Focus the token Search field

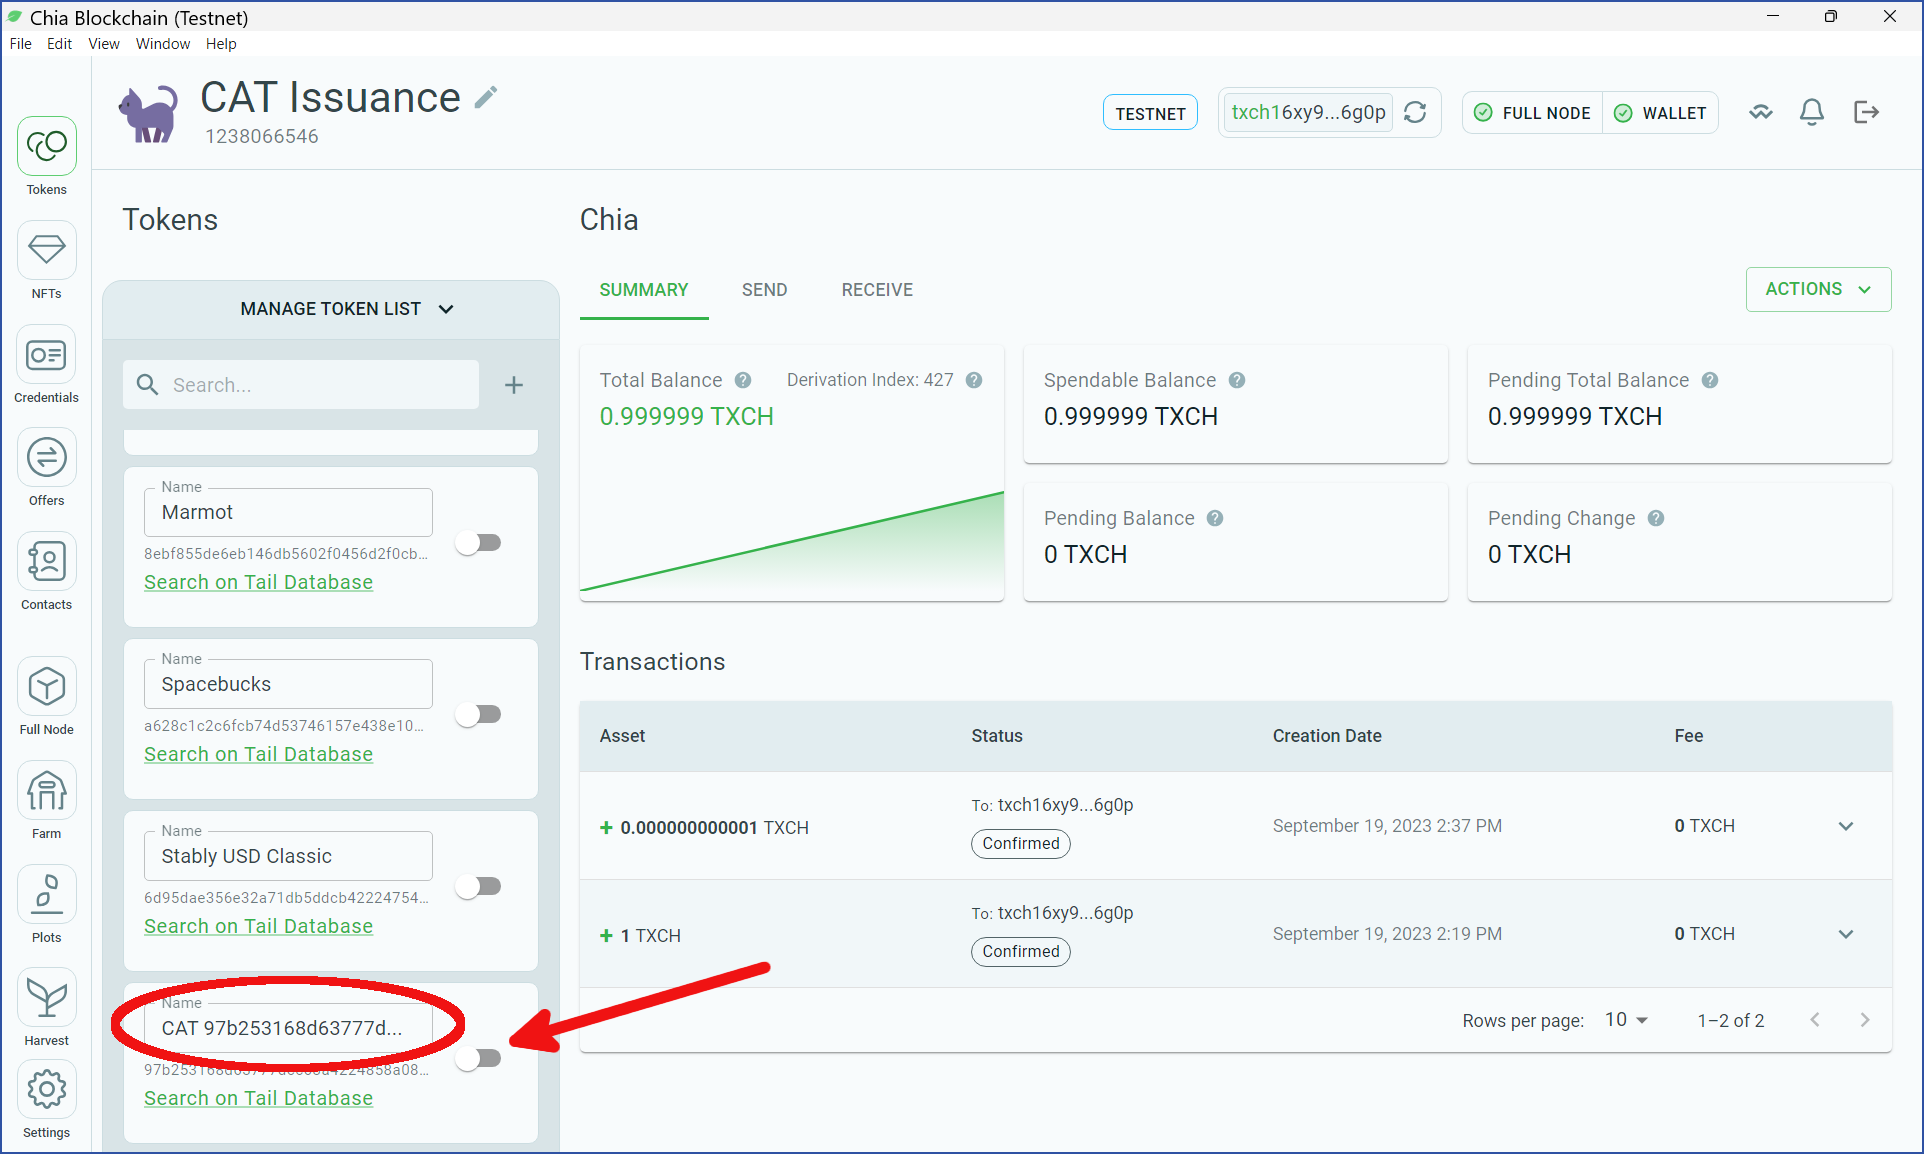click(x=301, y=385)
